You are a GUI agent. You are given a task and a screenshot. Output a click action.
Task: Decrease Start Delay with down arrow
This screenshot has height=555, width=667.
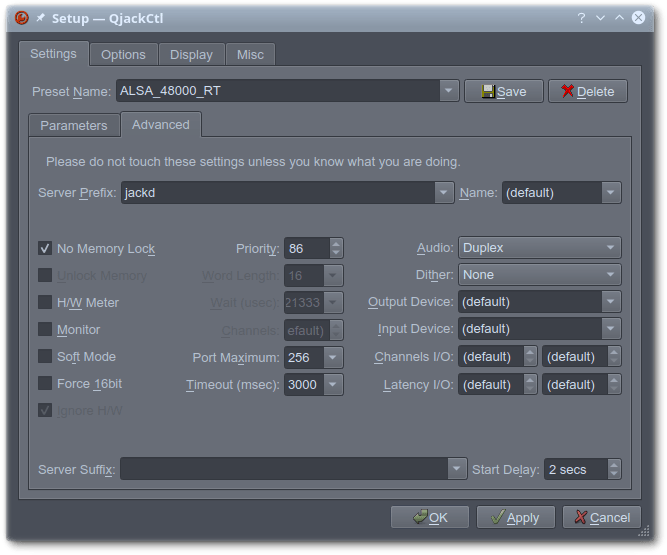click(x=614, y=474)
